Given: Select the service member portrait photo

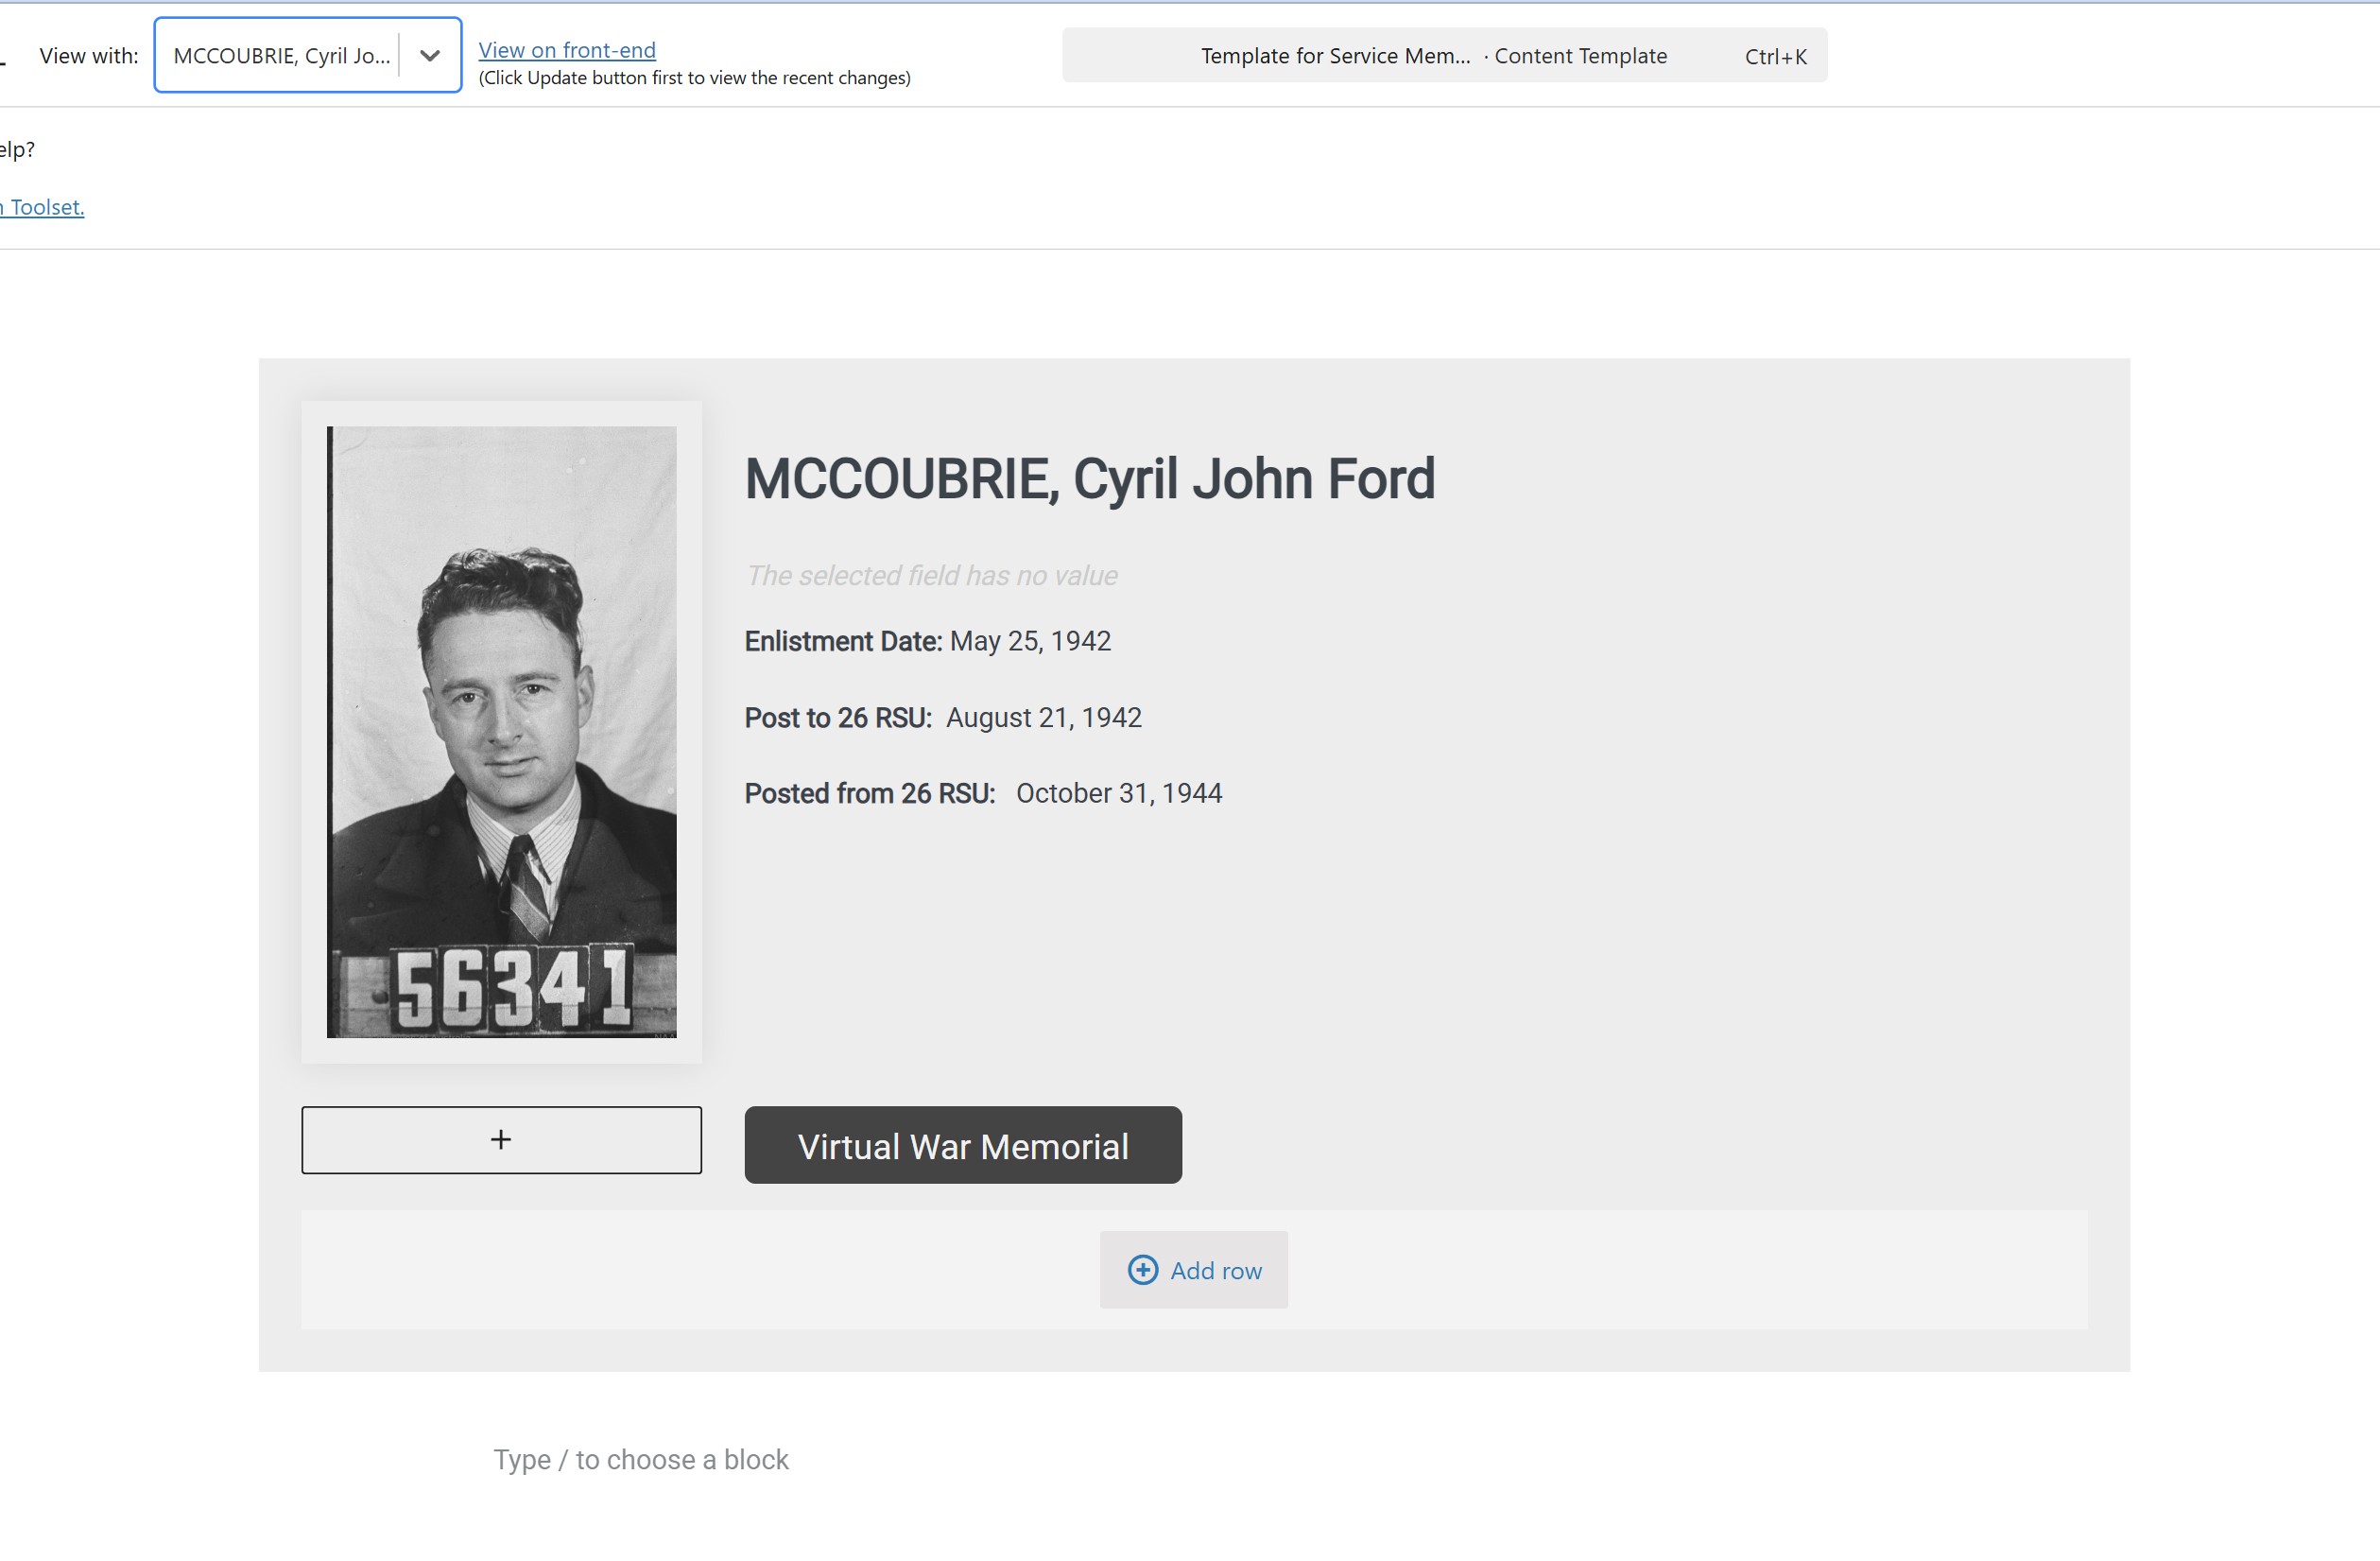Looking at the screenshot, I should coord(501,731).
